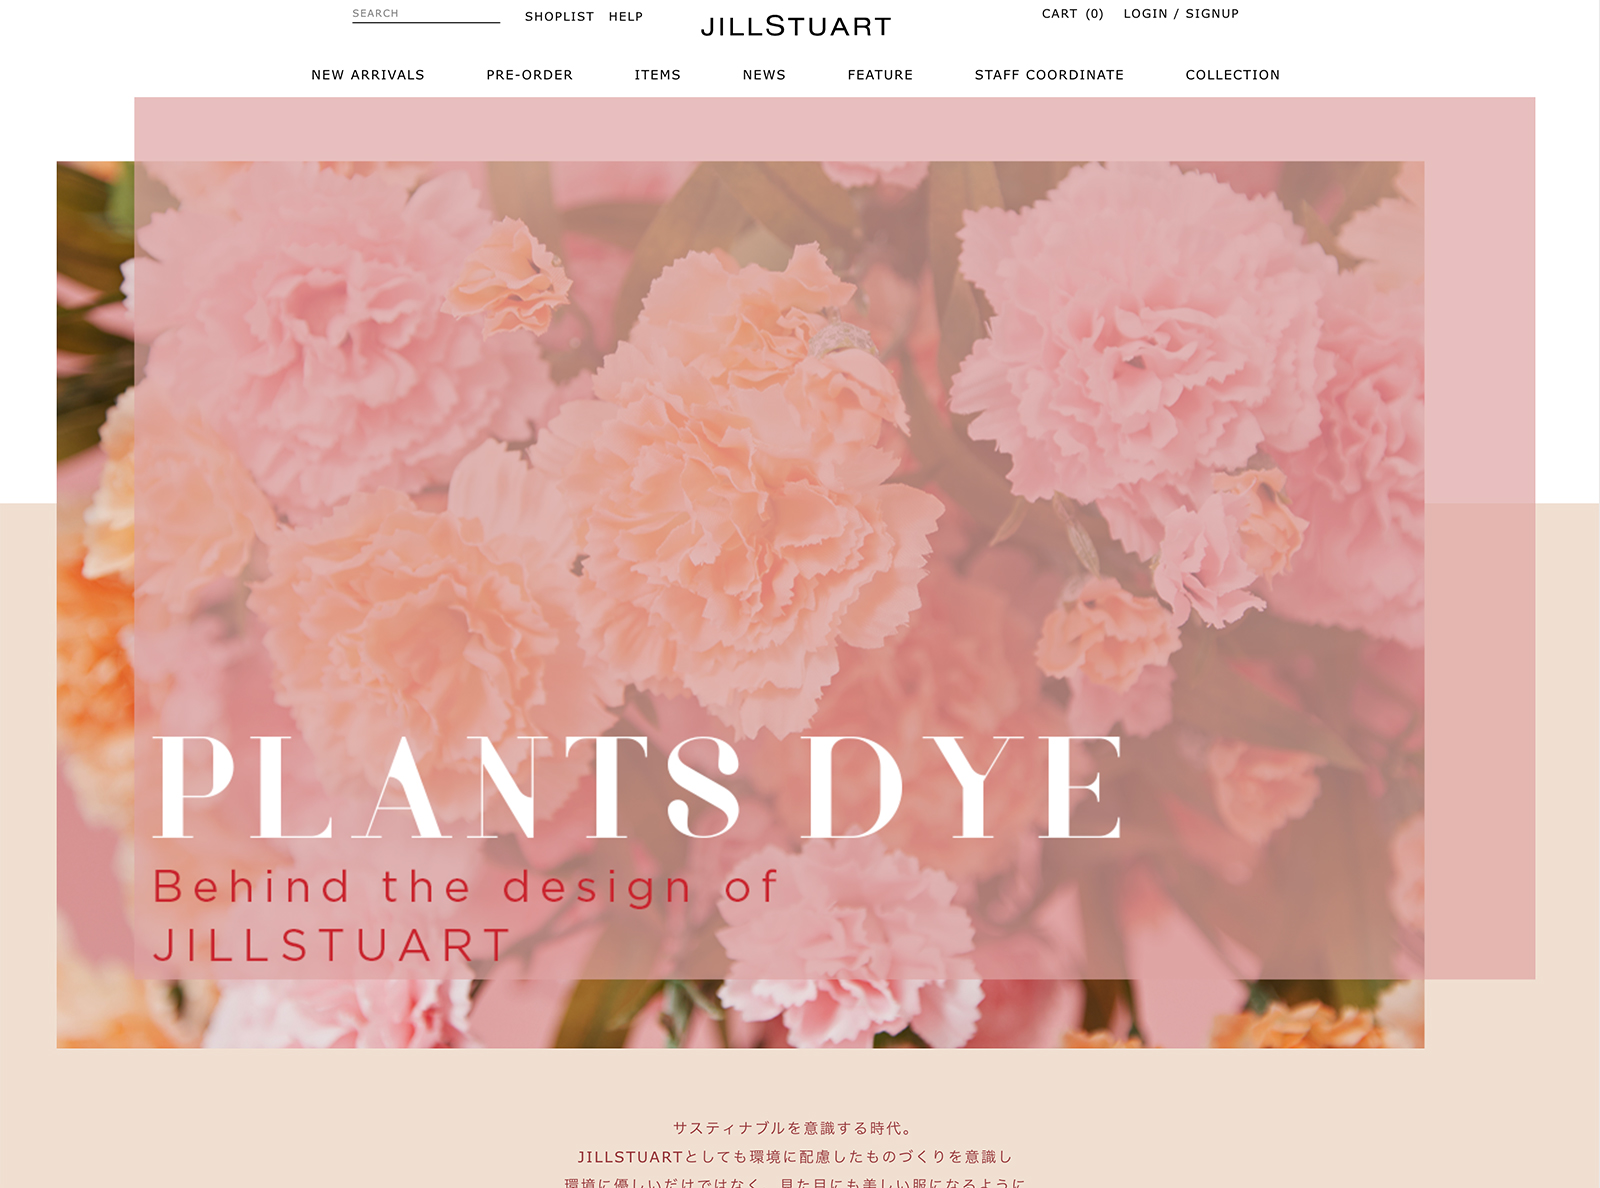This screenshot has height=1188, width=1600.
Task: Click the JILLSTUARTとしても環境に配慮 text line
Action: point(795,1157)
